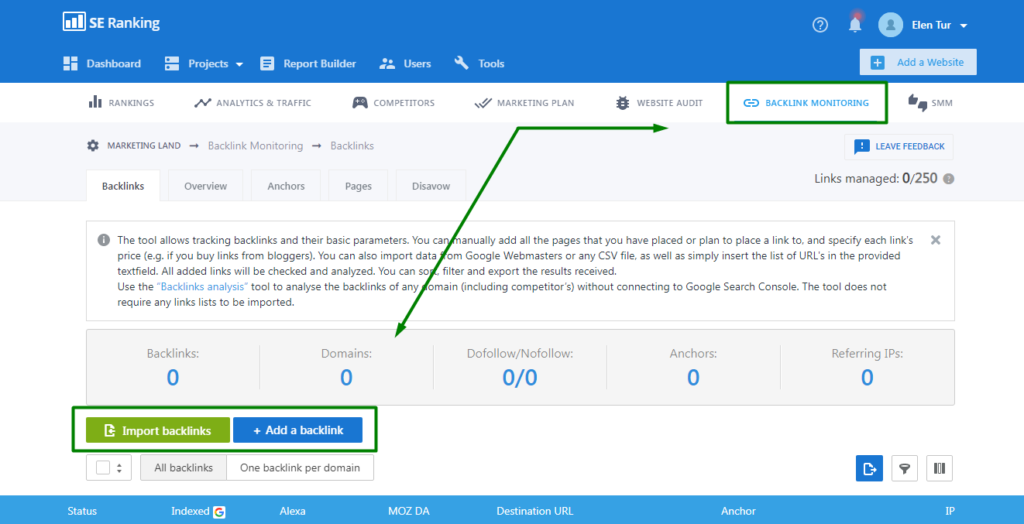Click the help question mark icon
Image resolution: width=1024 pixels, height=524 pixels.
coord(820,25)
